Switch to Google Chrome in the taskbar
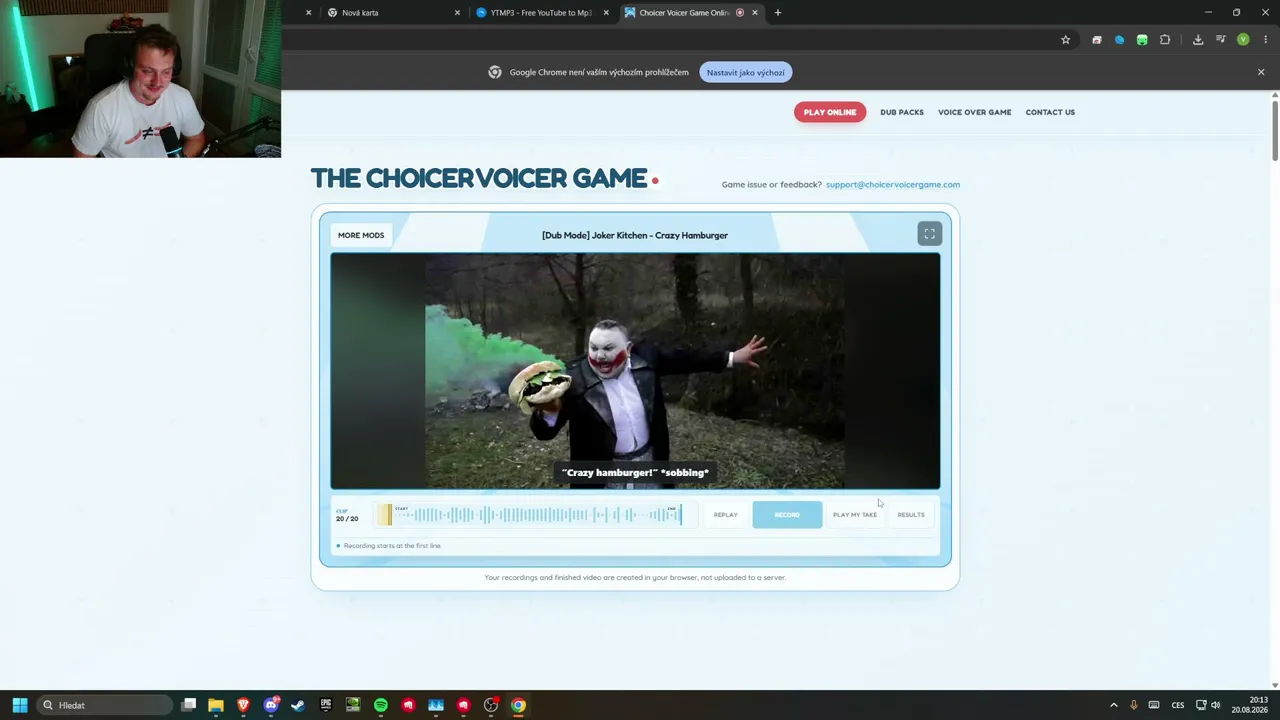The width and height of the screenshot is (1280, 720). coord(518,705)
